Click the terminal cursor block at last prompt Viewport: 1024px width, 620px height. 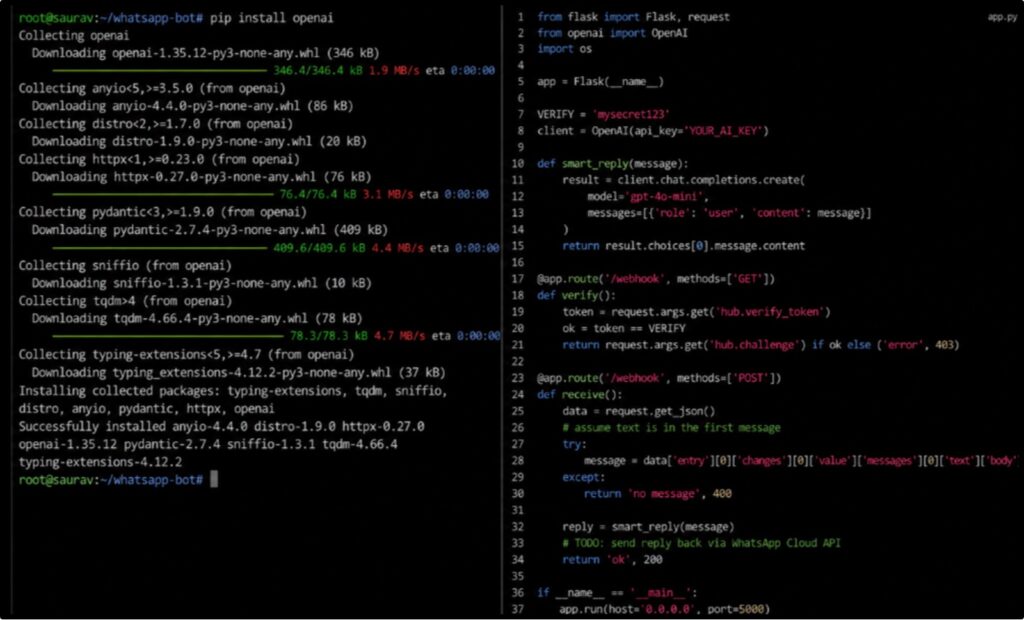214,480
